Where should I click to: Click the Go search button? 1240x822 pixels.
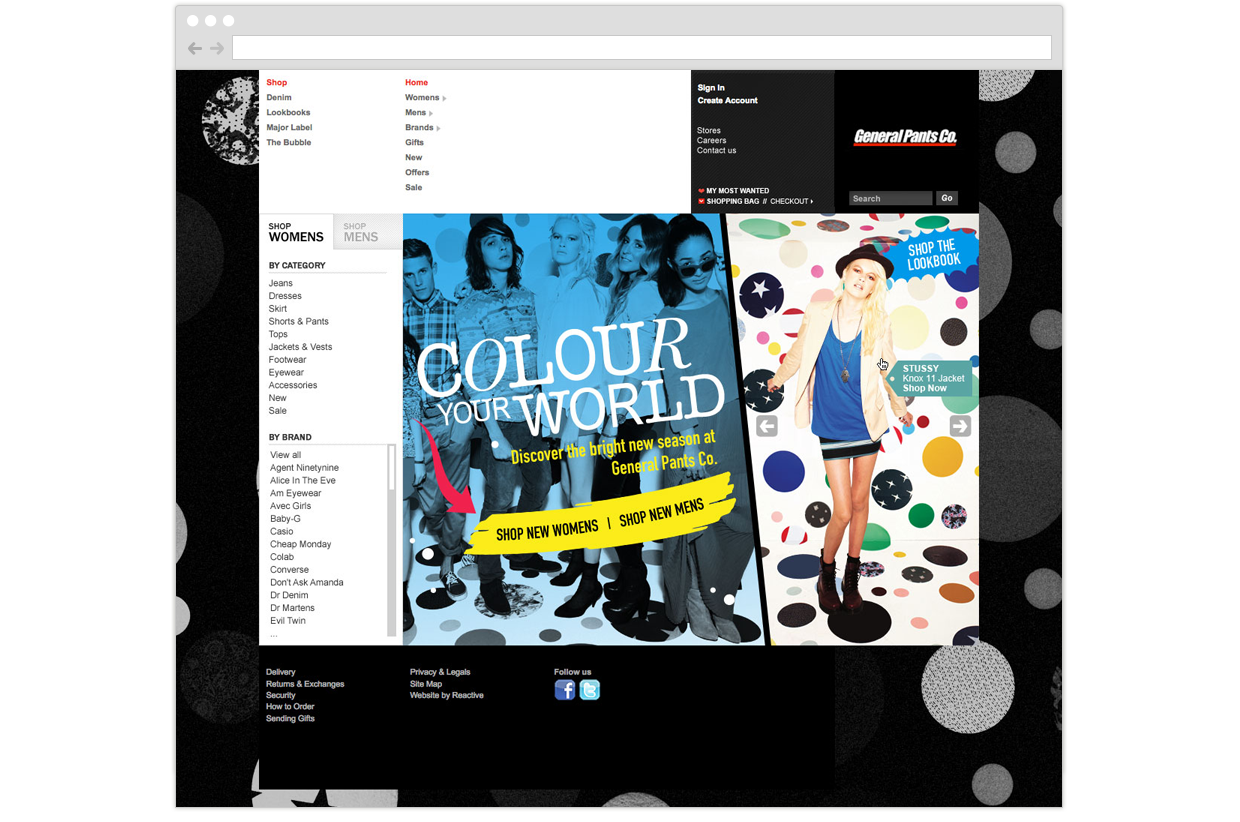click(947, 198)
